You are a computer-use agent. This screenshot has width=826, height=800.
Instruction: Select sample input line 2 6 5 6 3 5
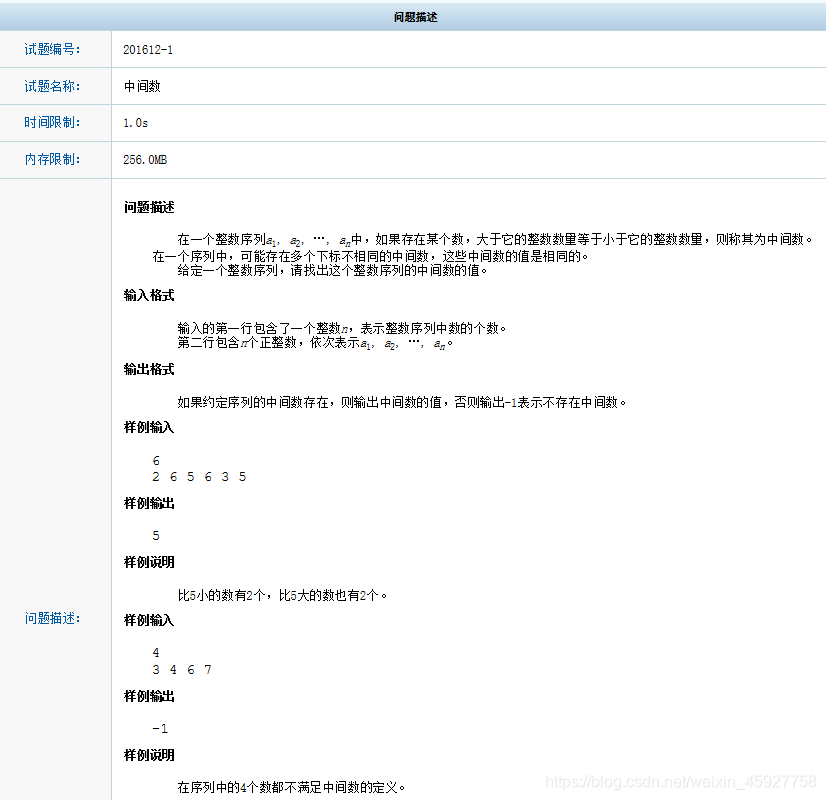198,477
